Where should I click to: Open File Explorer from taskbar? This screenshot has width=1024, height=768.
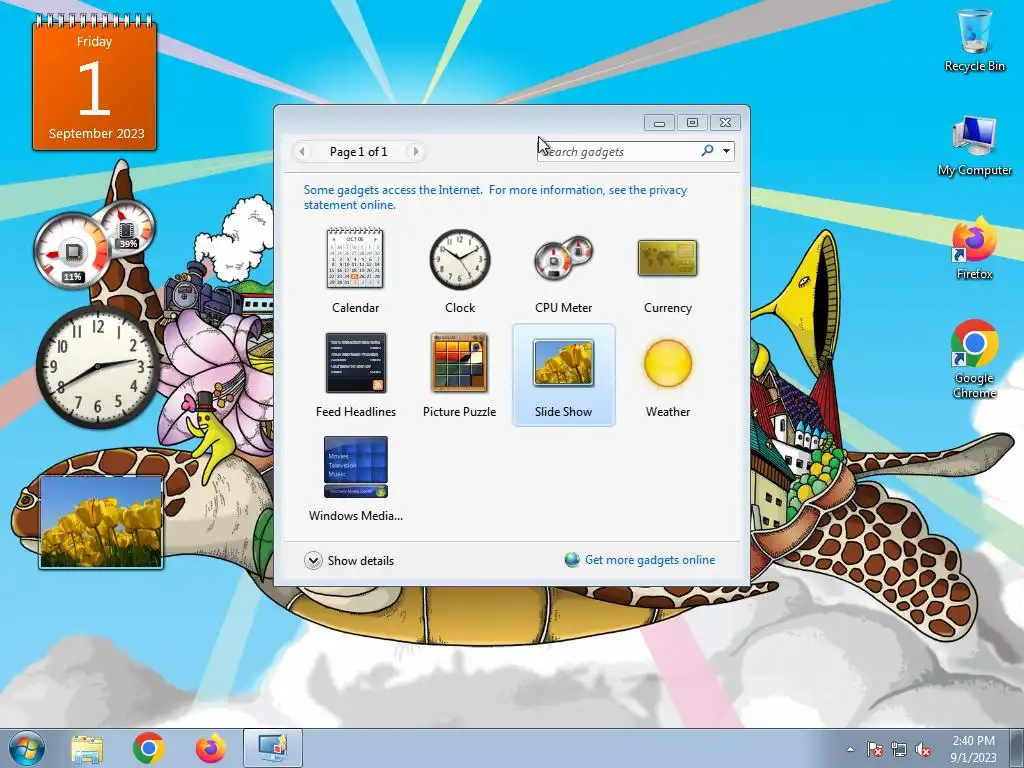pyautogui.click(x=87, y=748)
